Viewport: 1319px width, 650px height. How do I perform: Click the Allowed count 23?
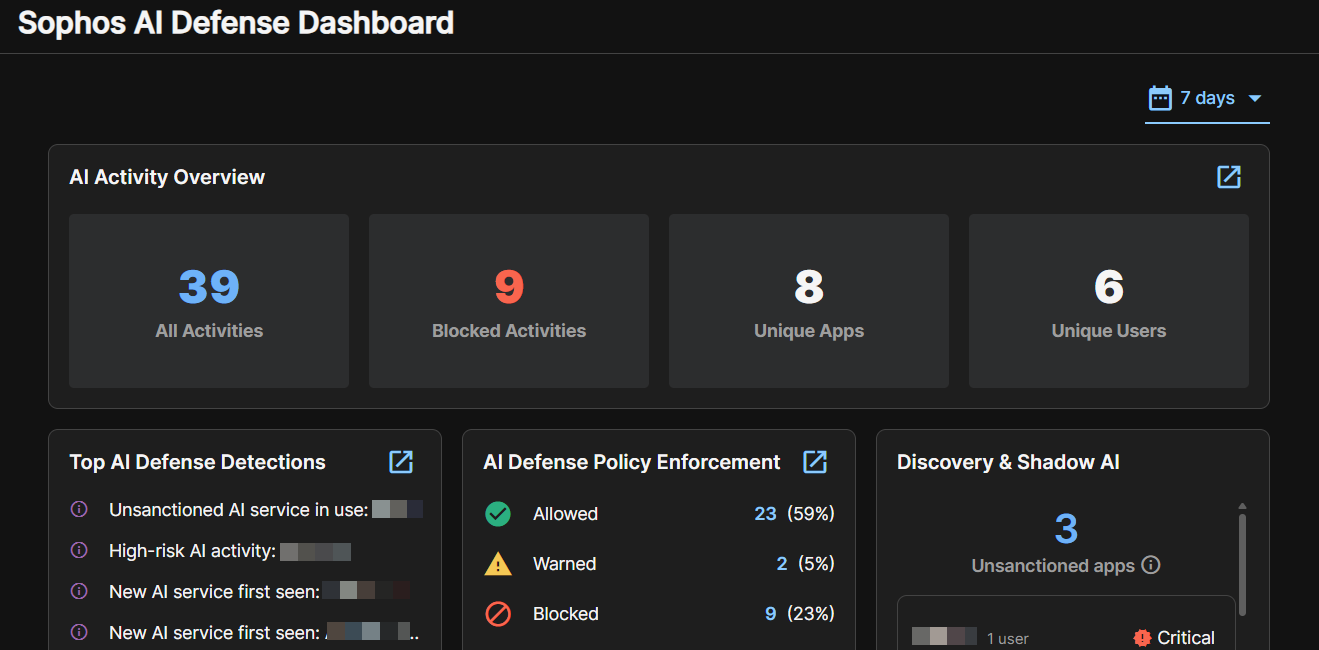point(765,514)
